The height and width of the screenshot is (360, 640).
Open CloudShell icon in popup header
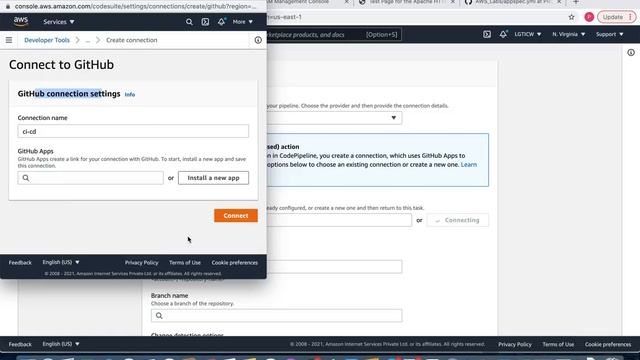click(x=205, y=22)
